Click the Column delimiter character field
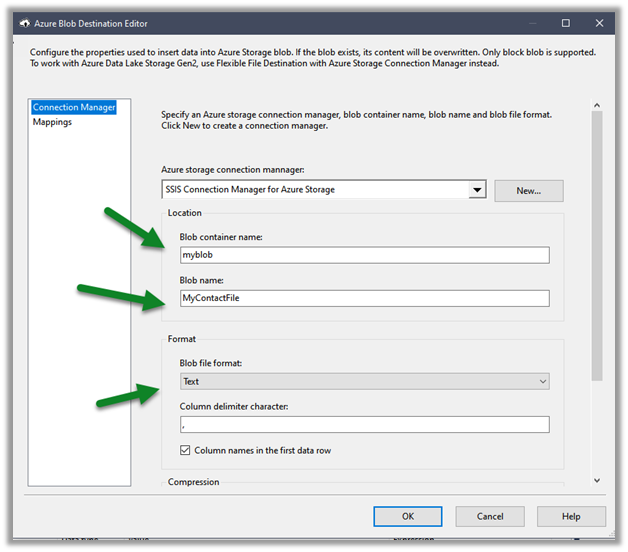The image size is (628, 552). tap(364, 425)
